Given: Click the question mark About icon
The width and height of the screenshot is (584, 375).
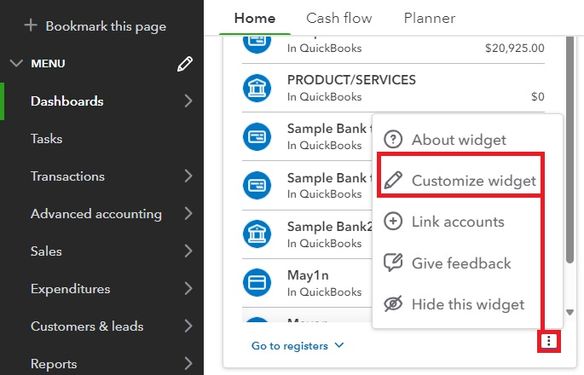Looking at the screenshot, I should (x=393, y=139).
